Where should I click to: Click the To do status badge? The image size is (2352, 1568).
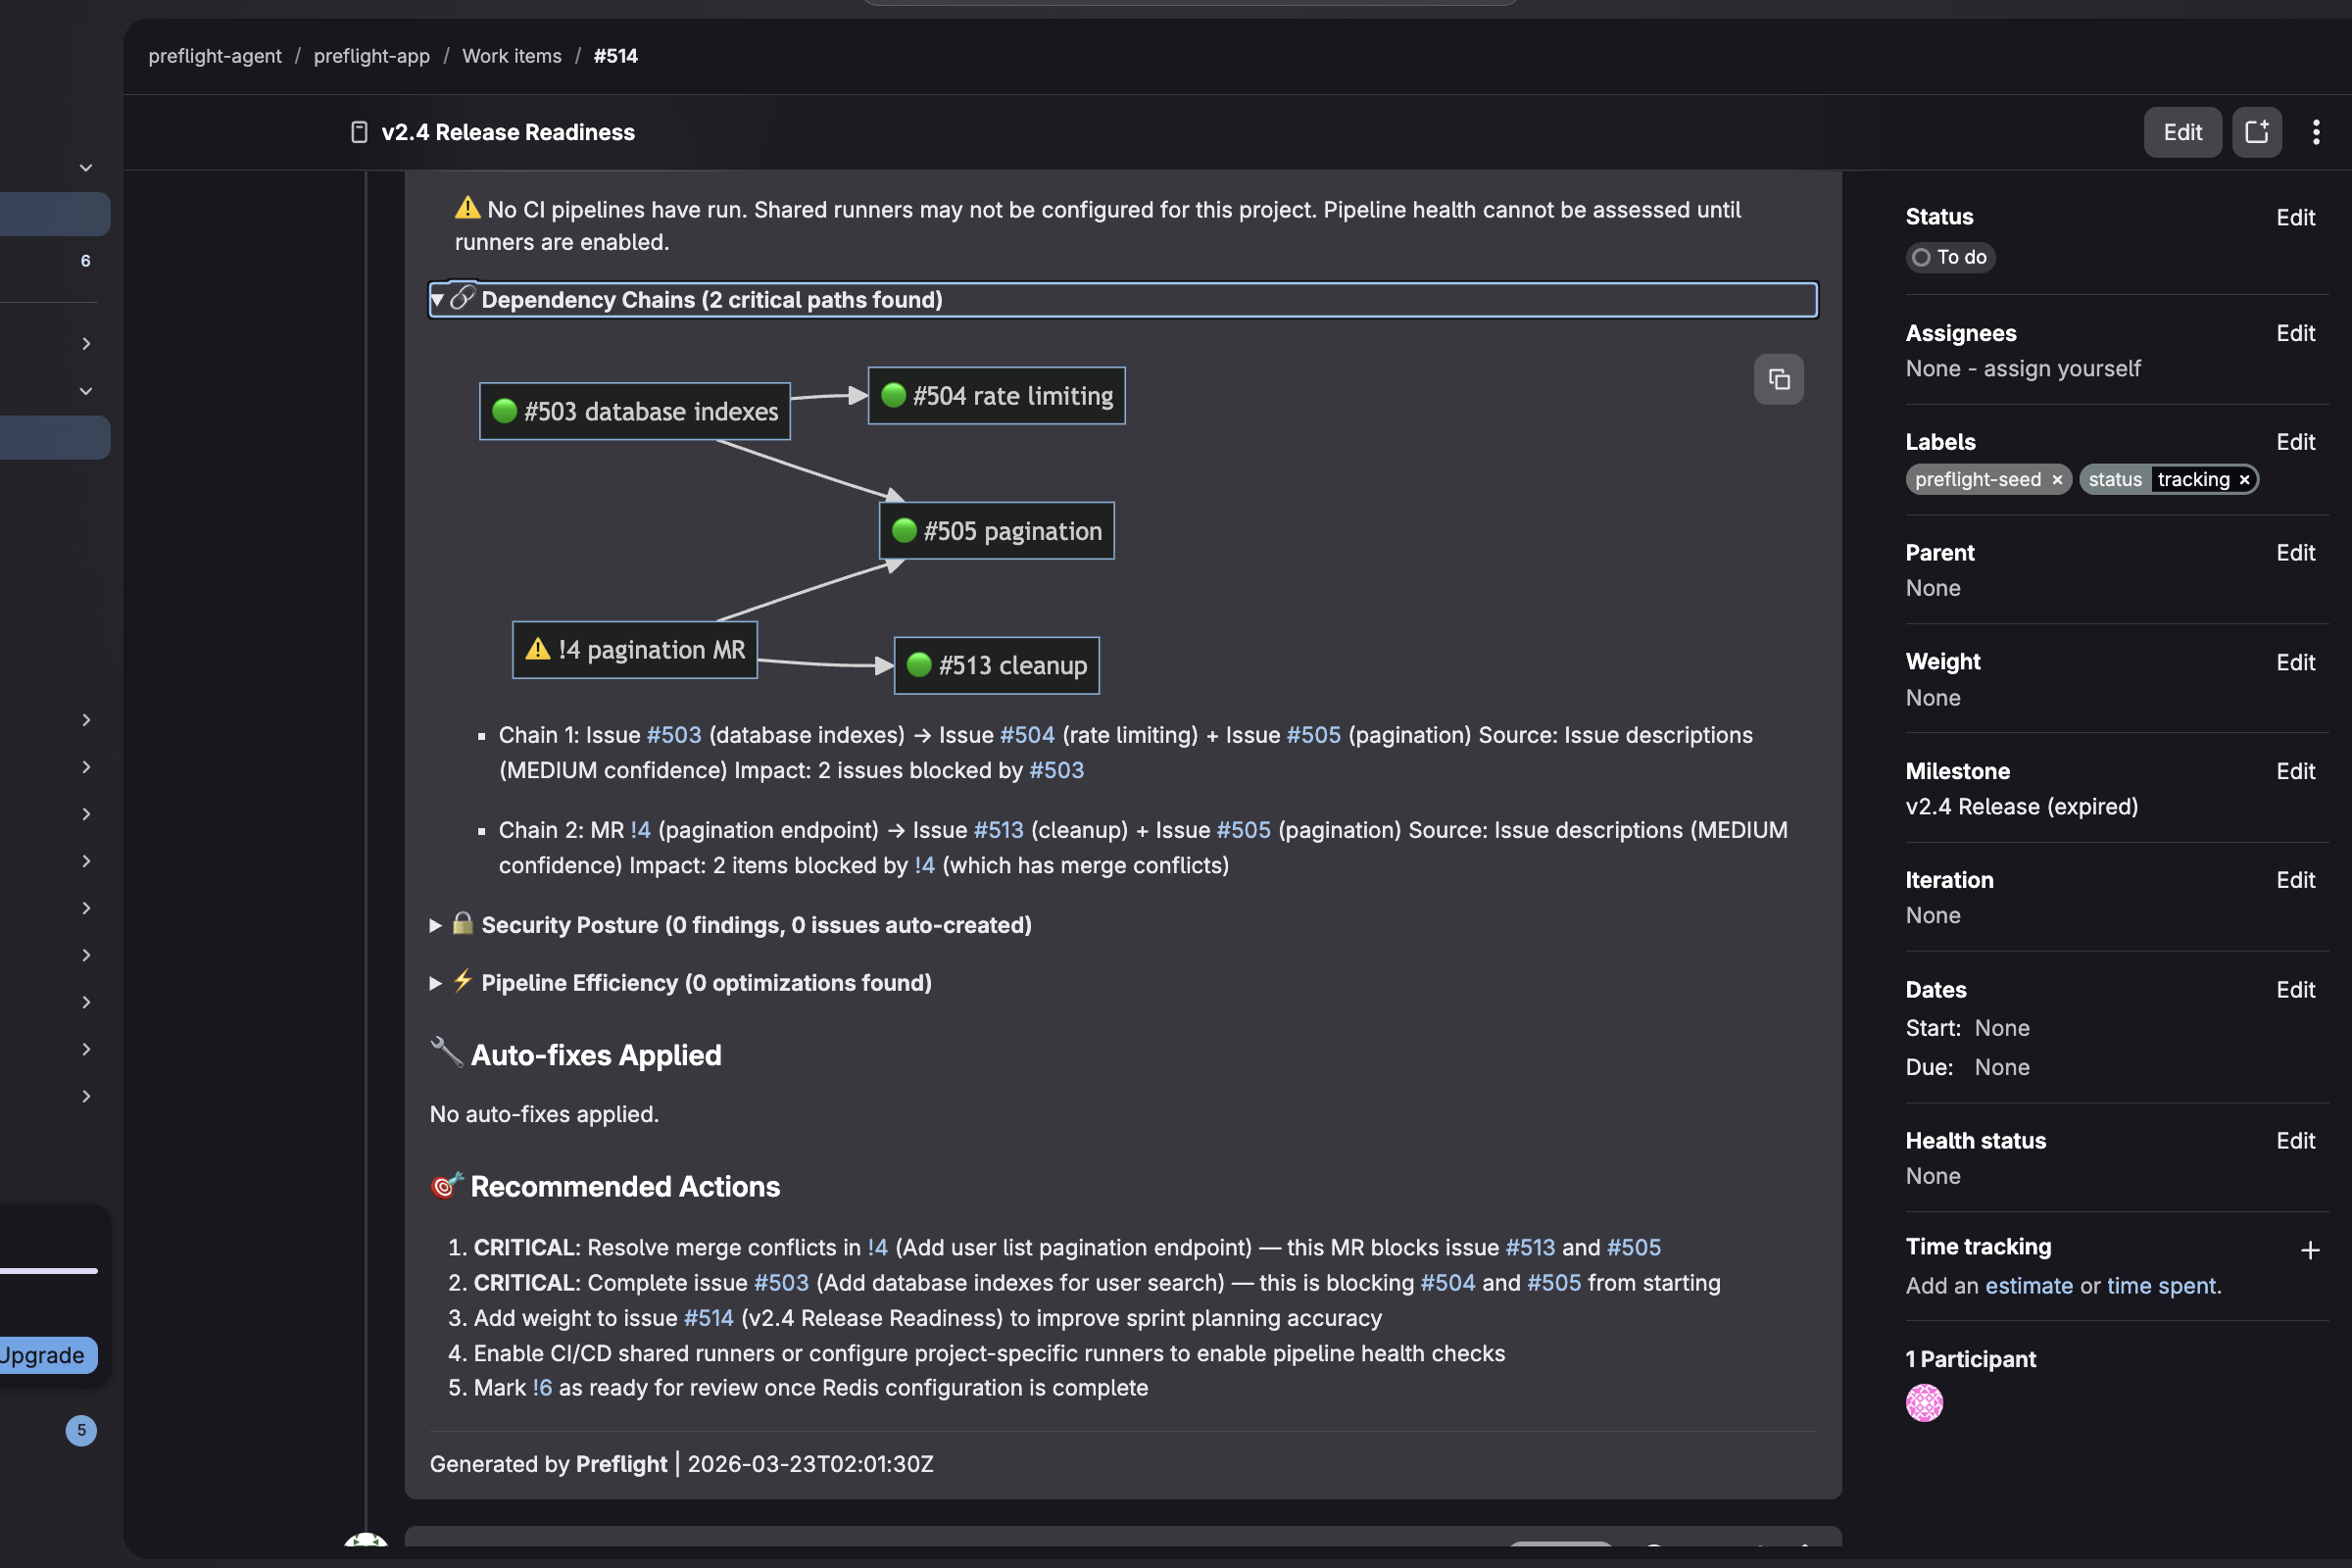(x=1949, y=257)
